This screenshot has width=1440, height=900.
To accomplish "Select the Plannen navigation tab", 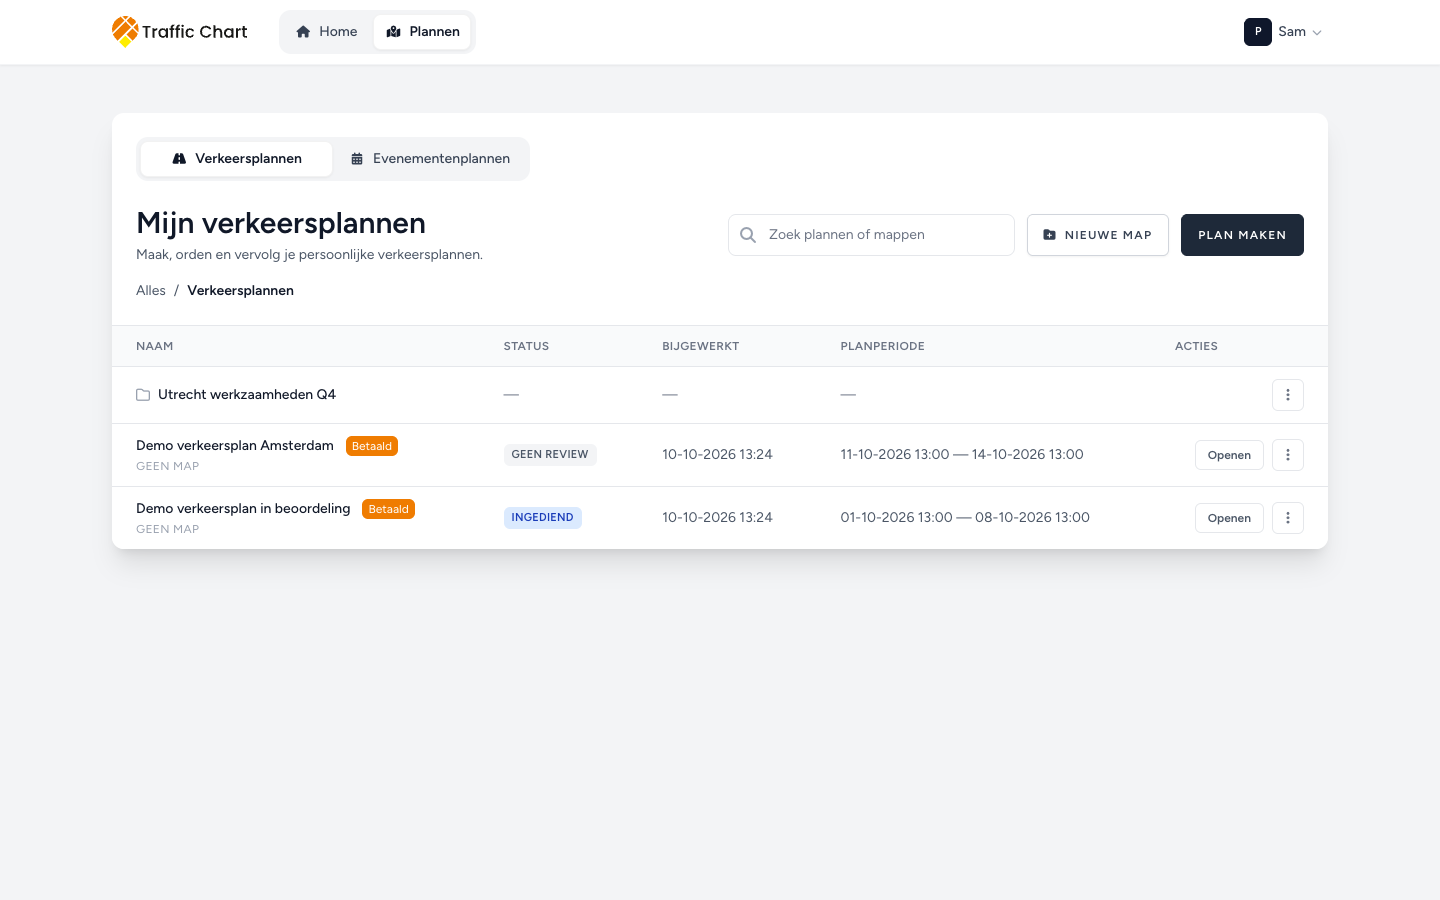I will 423,32.
